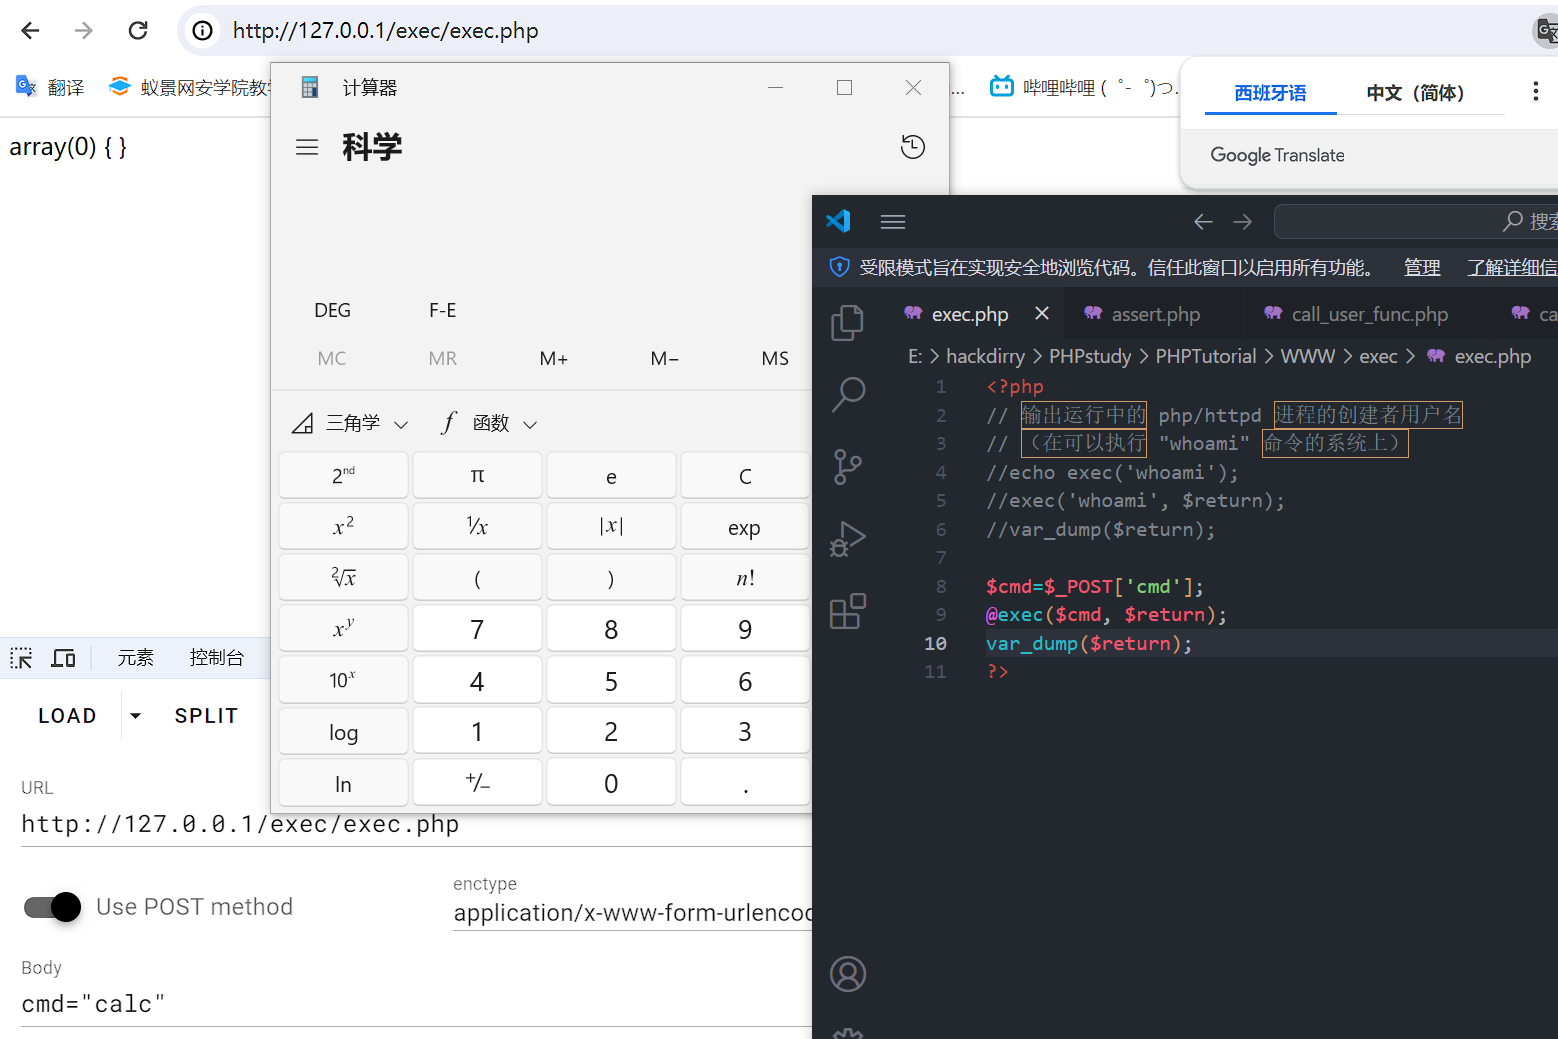Open VS Code Accounts icon
The height and width of the screenshot is (1039, 1558).
848,974
